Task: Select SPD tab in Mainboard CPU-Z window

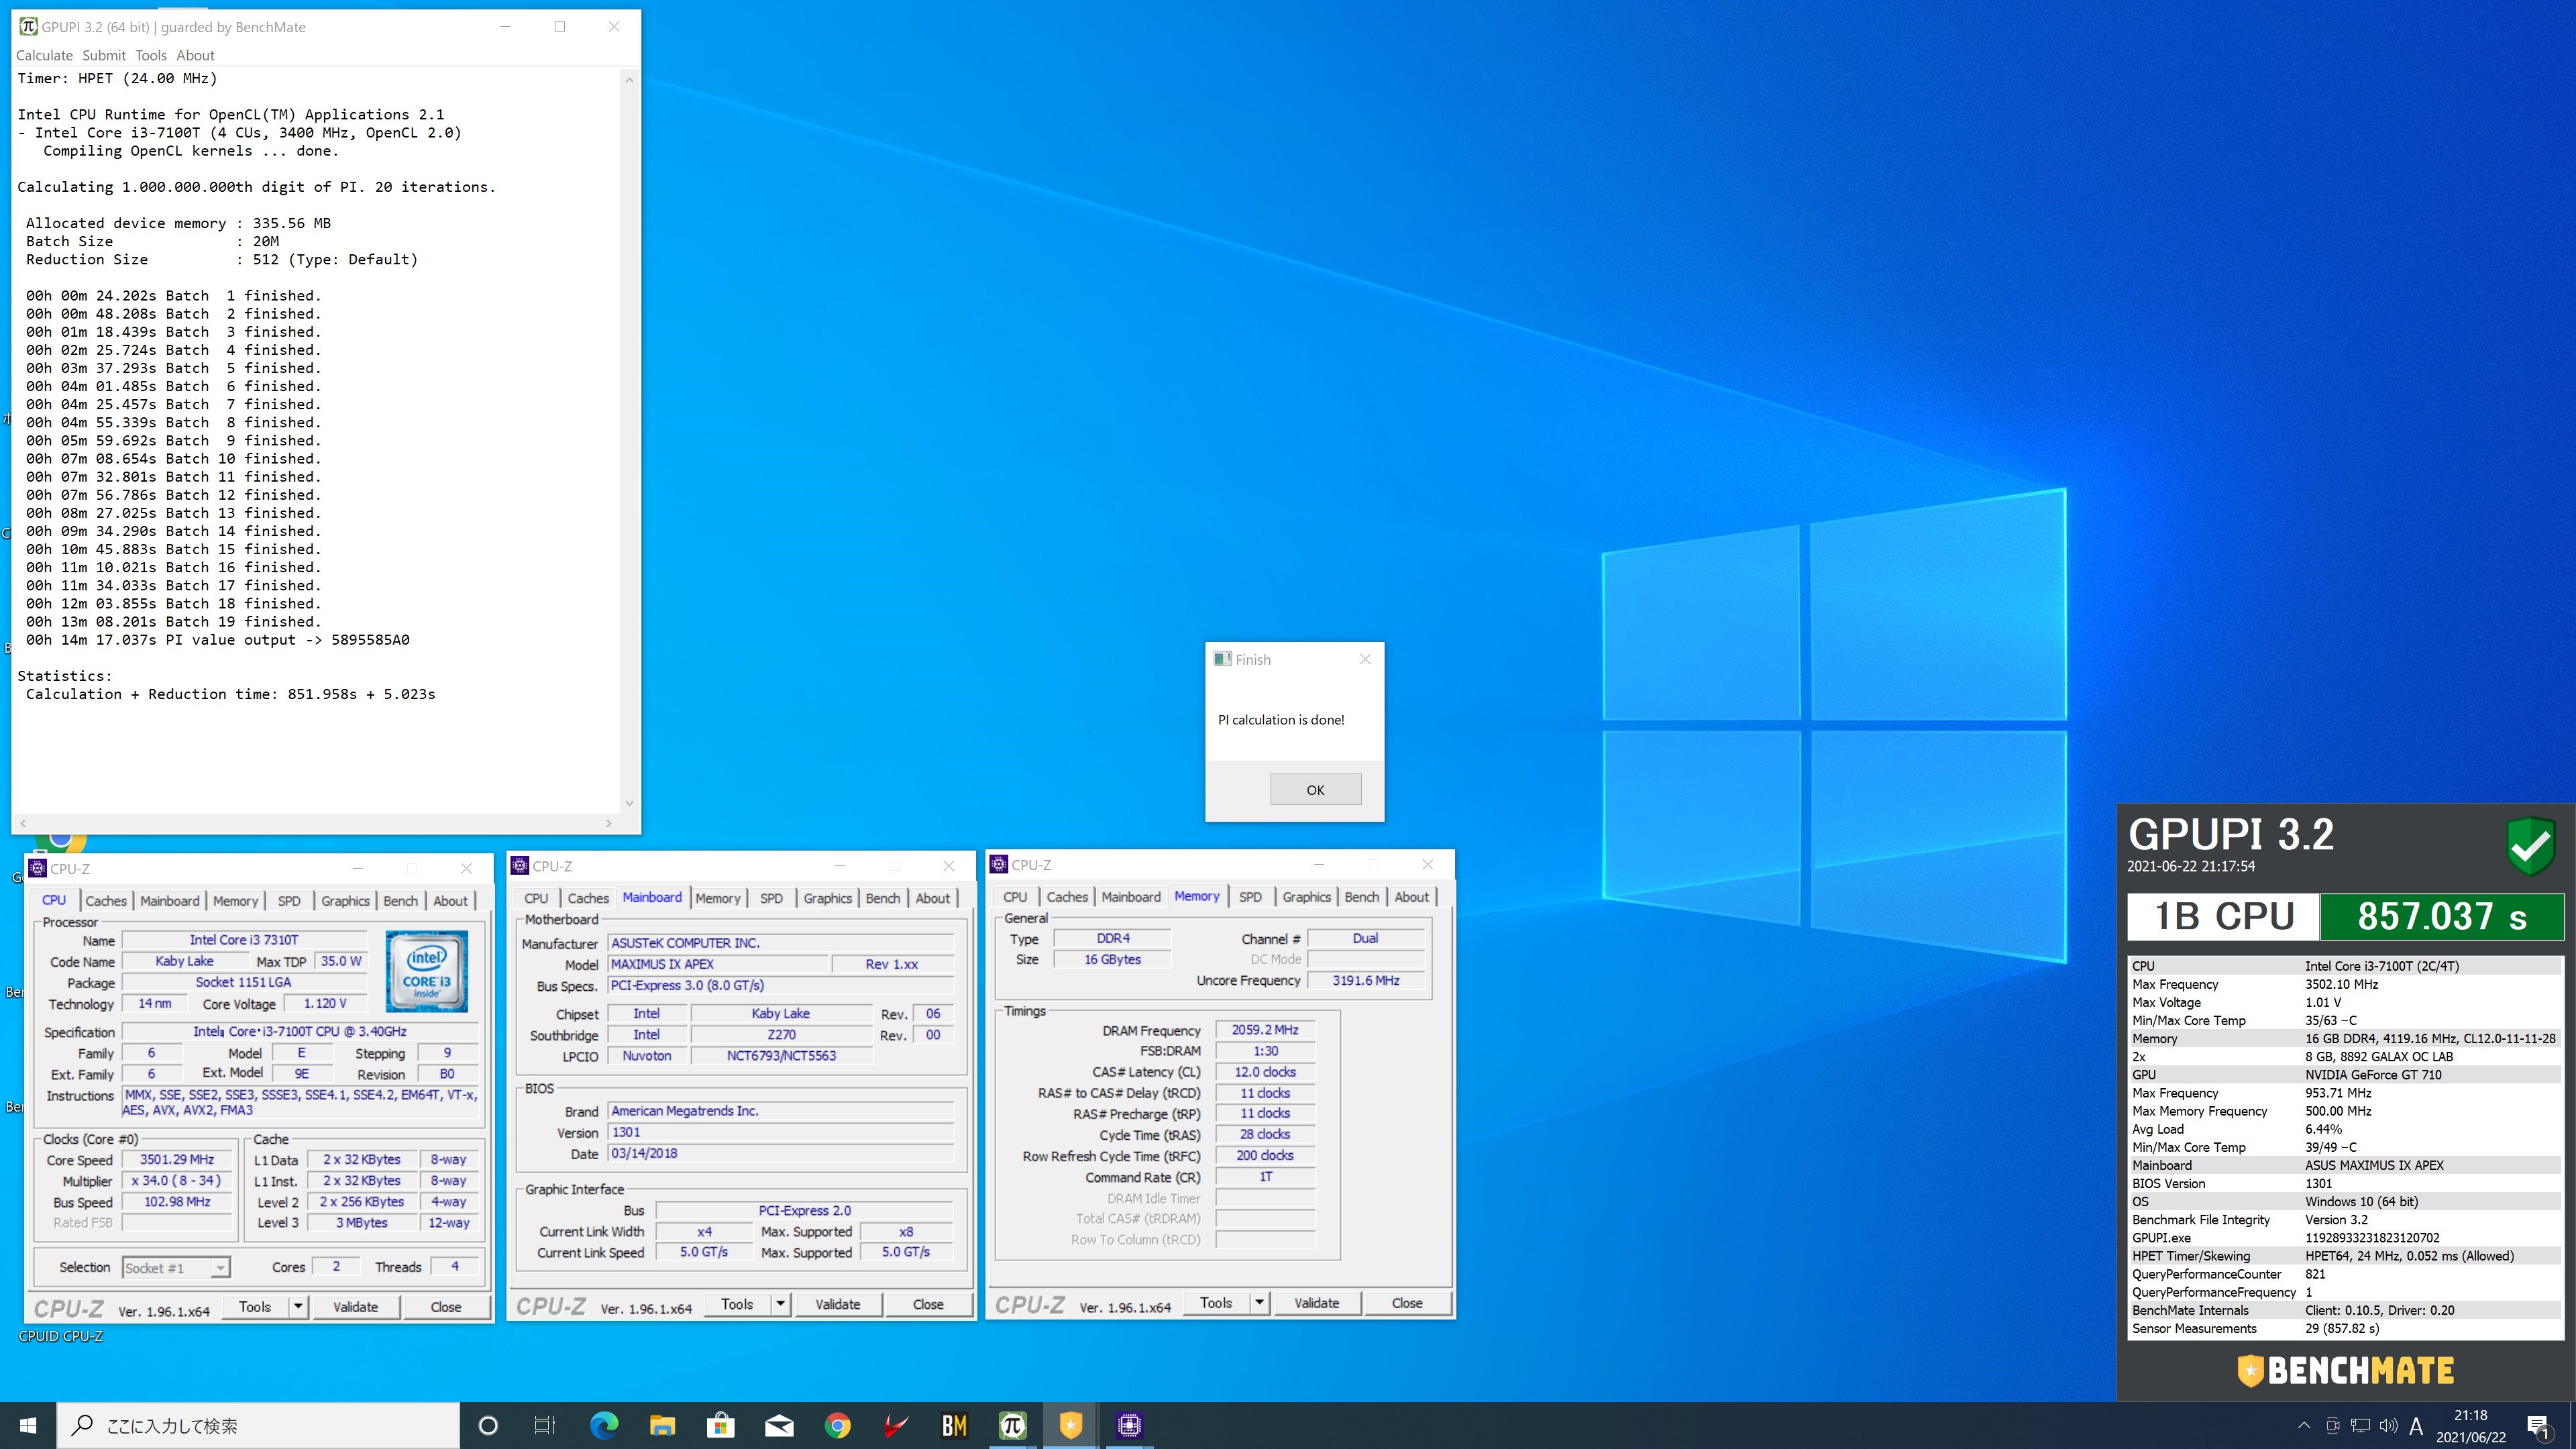Action: point(771,898)
